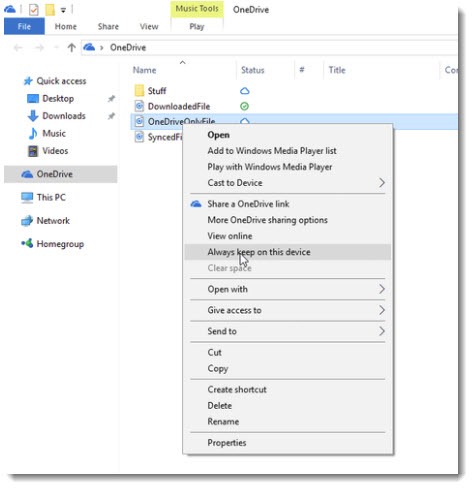Viewport: 473px width, 489px height.
Task: Expand the Send to submenu
Action: tap(287, 331)
